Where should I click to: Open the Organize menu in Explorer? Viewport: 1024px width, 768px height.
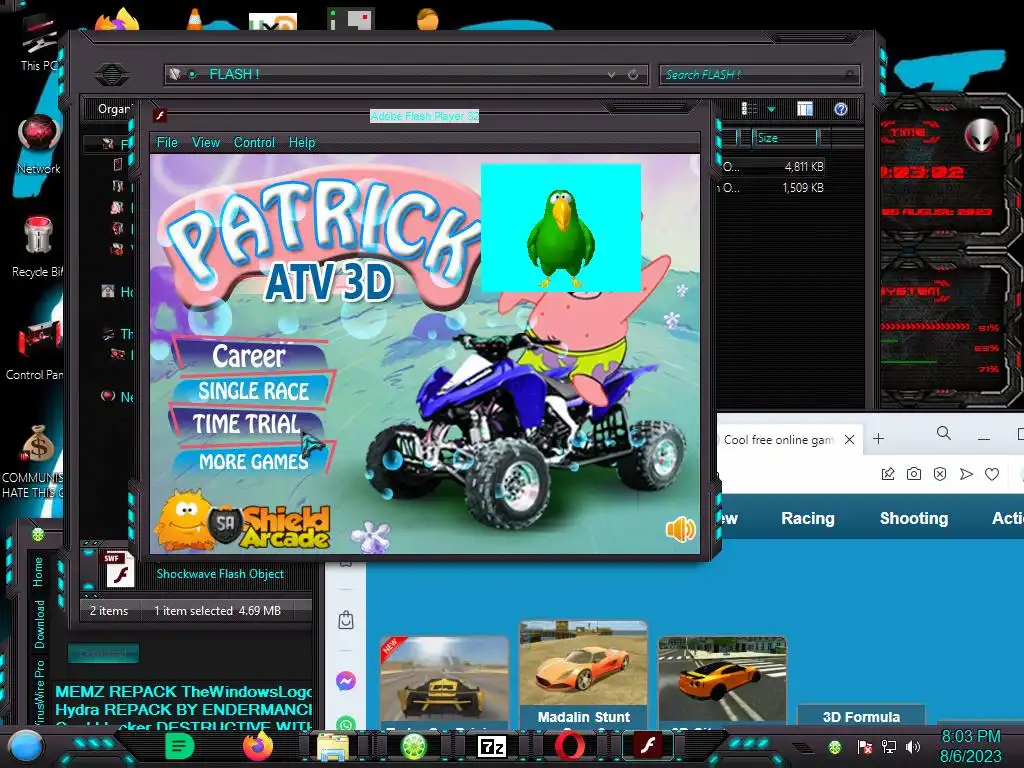coord(114,109)
